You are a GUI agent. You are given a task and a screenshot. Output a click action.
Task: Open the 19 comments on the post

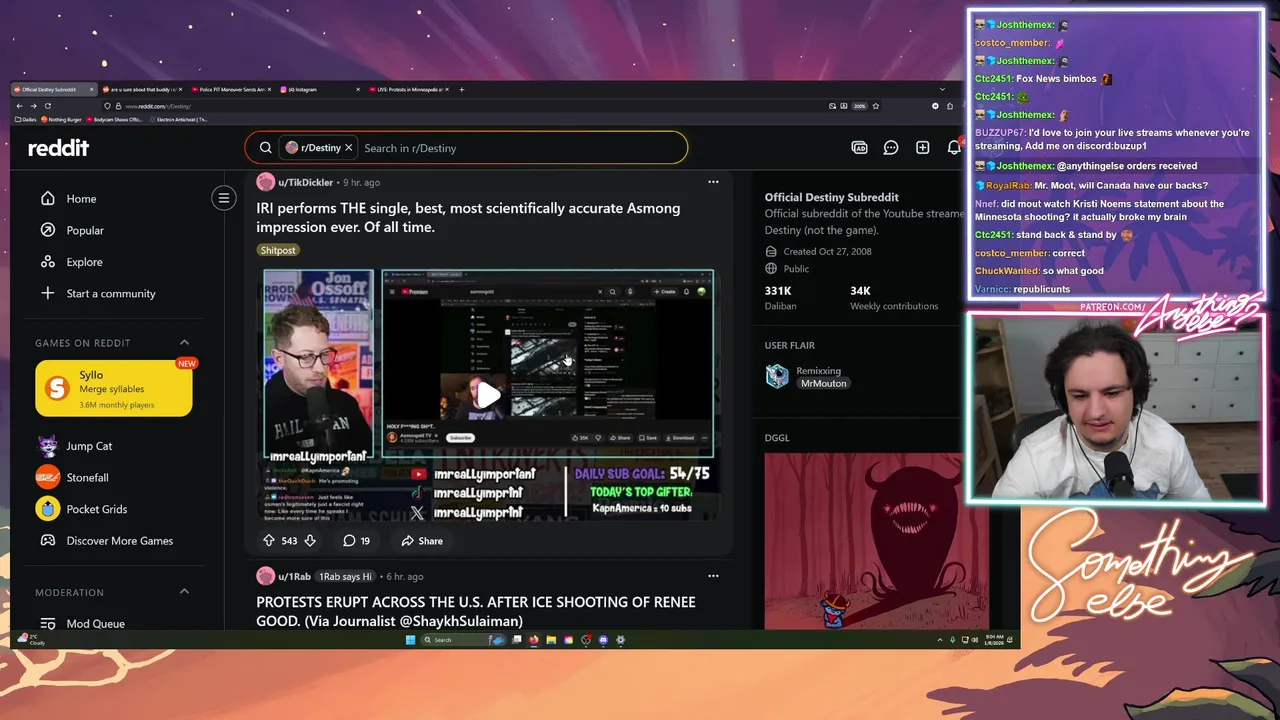click(x=357, y=540)
